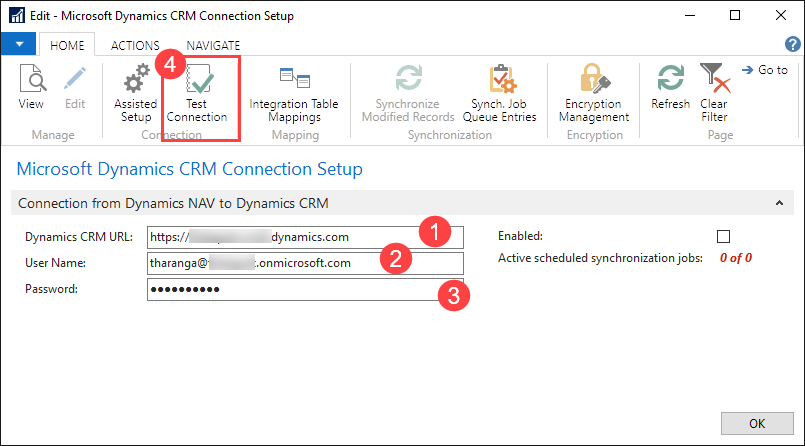Switch to the HOME ribbon tab
Viewport: 805px width, 446px height.
(67, 45)
